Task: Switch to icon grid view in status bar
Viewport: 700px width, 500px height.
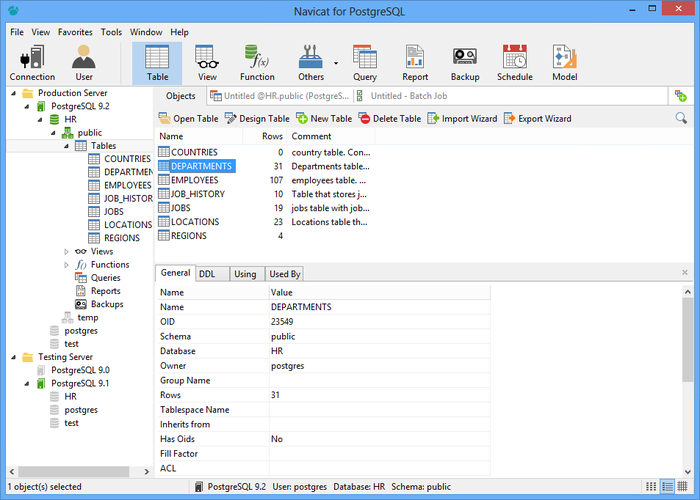Action: tap(651, 487)
